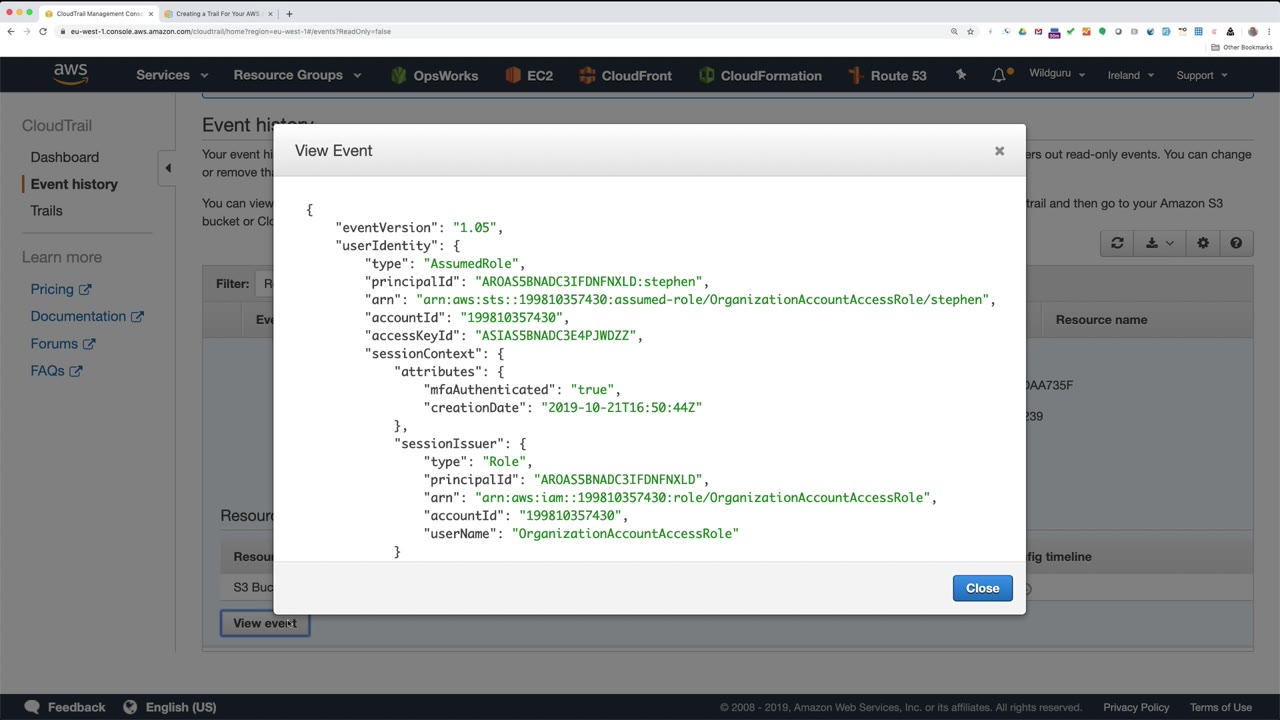The width and height of the screenshot is (1280, 720).
Task: Click the View event button
Action: pos(265,623)
